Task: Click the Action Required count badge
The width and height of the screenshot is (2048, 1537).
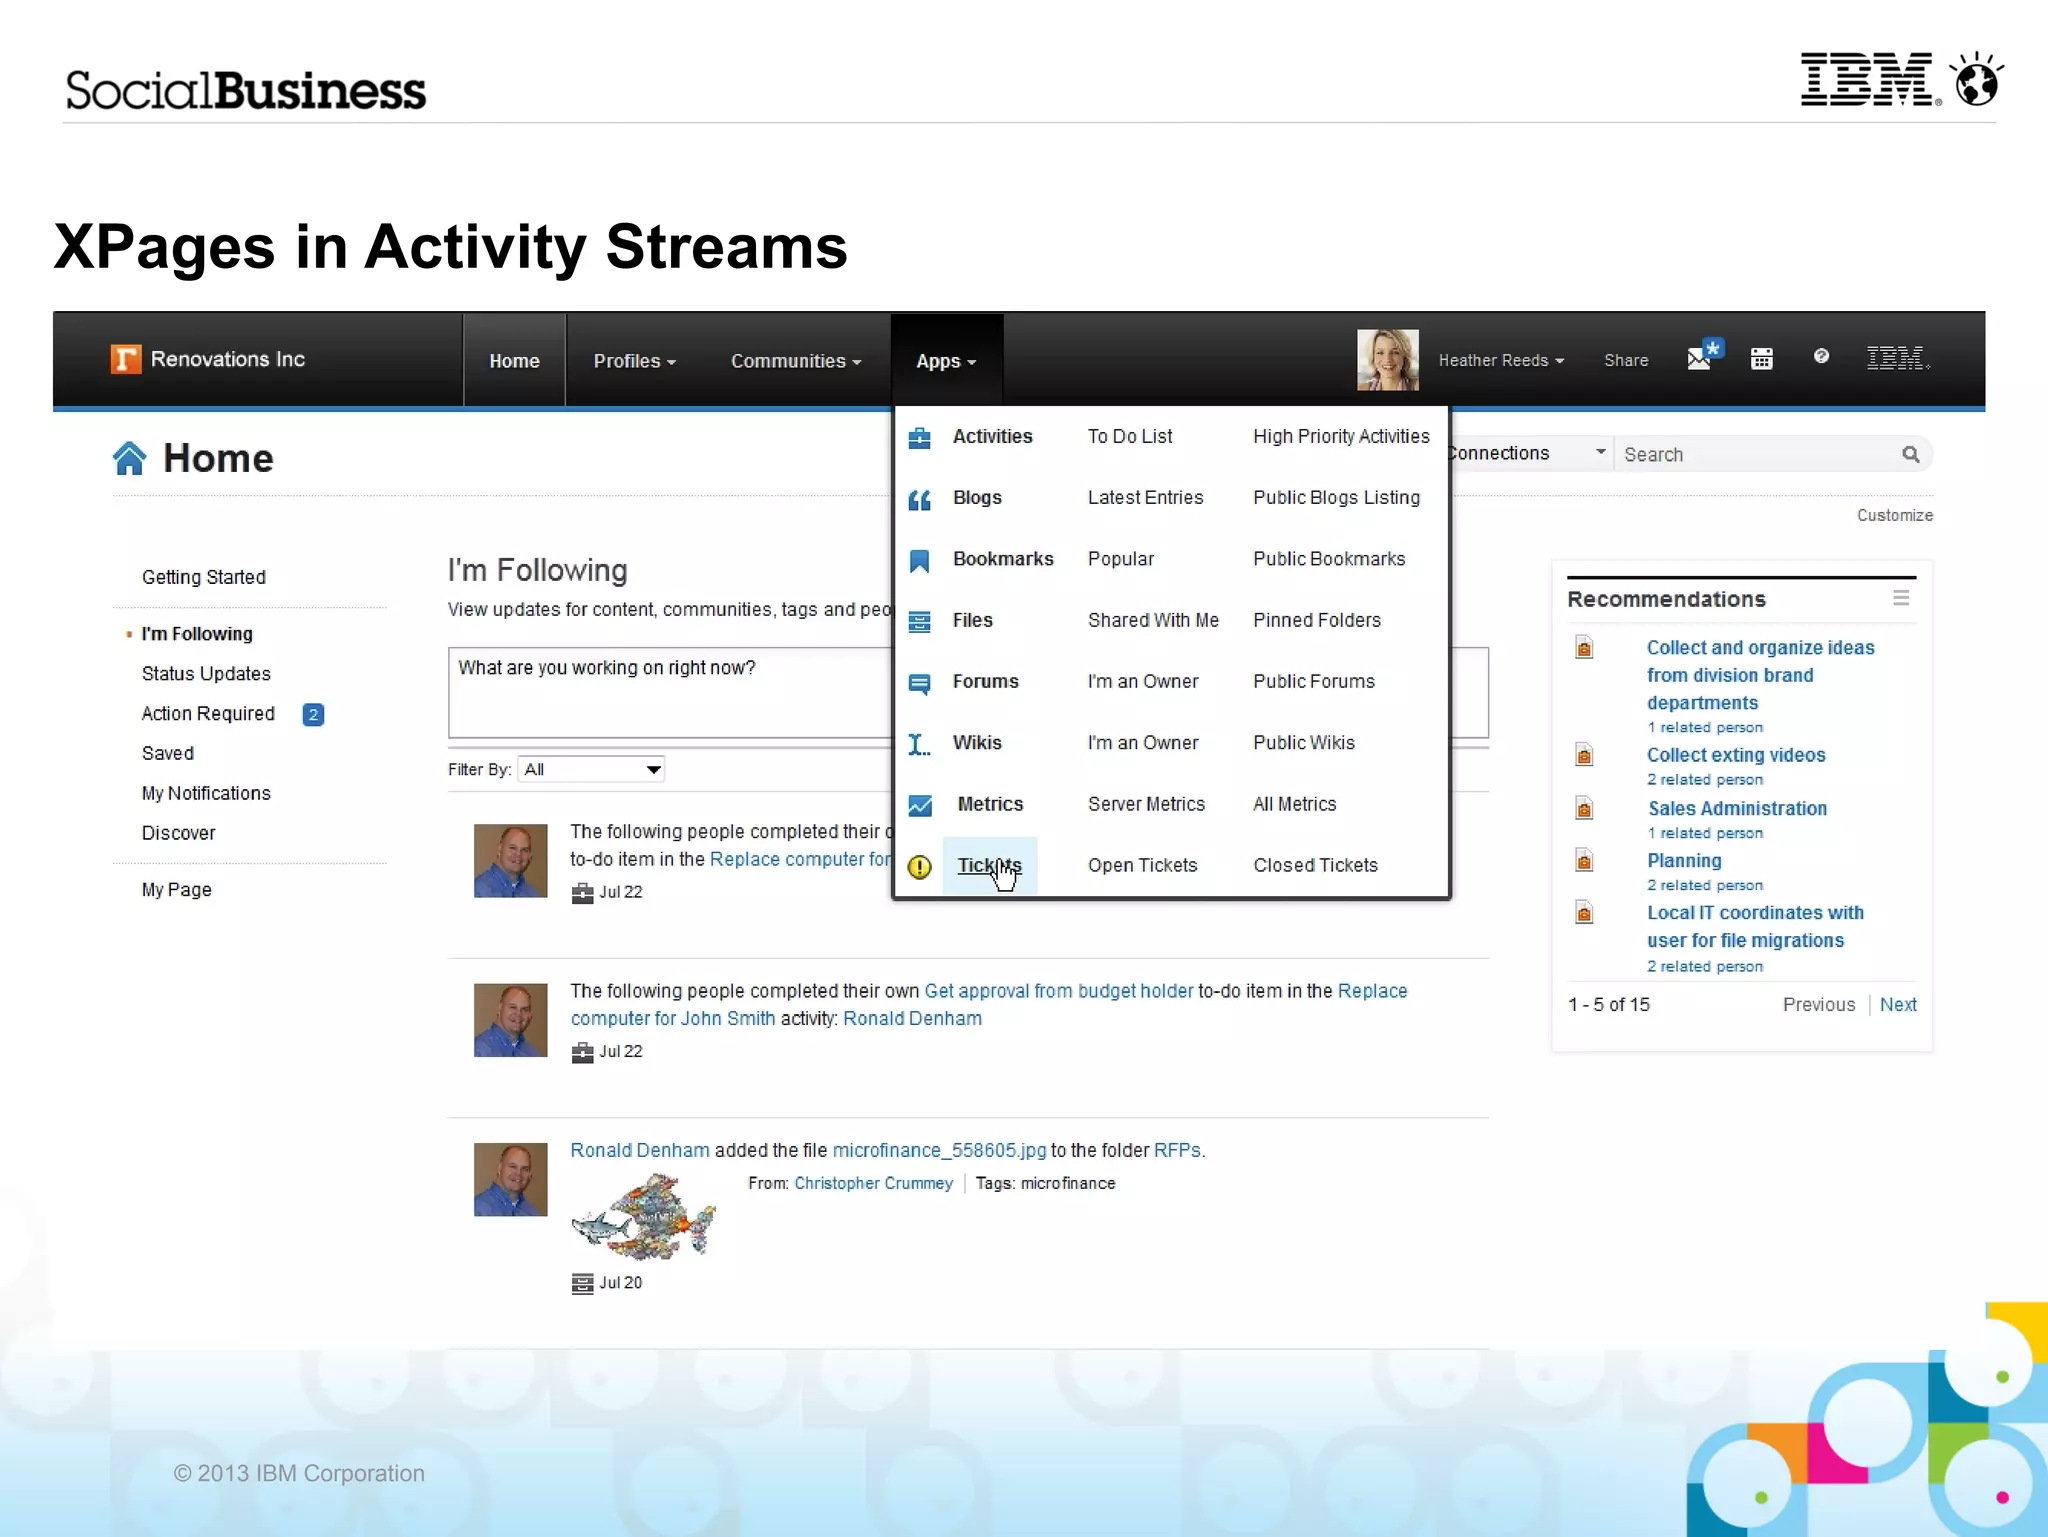Action: [313, 714]
